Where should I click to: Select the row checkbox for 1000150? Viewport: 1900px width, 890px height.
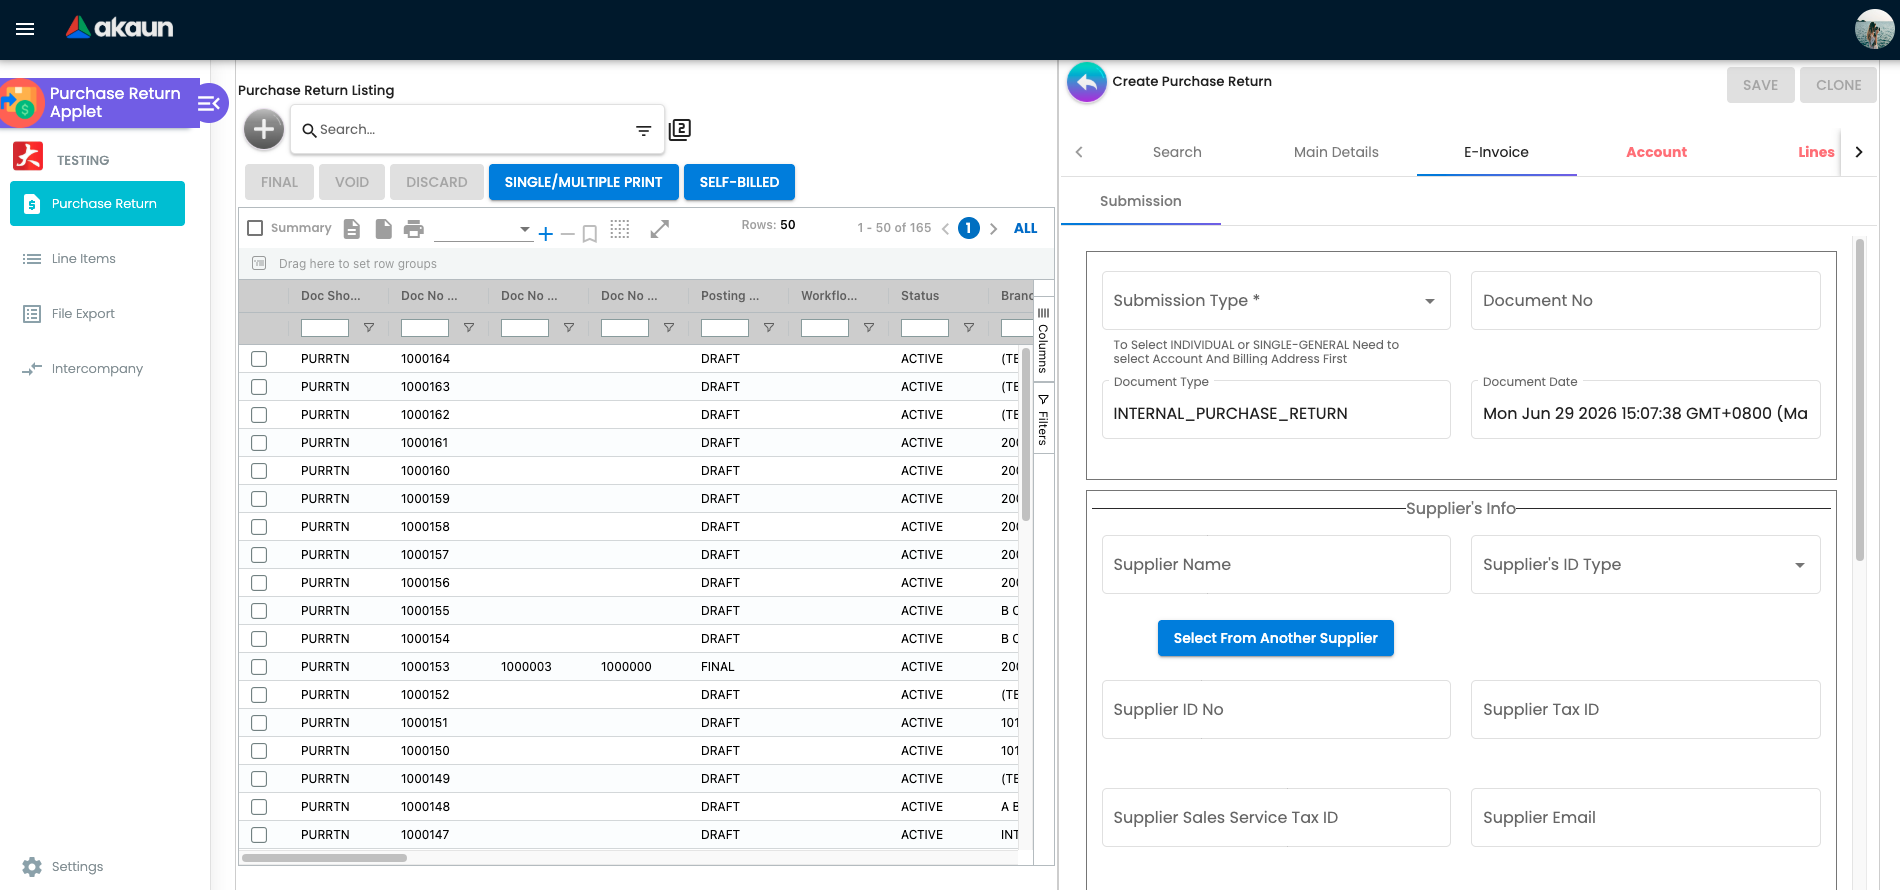click(259, 751)
